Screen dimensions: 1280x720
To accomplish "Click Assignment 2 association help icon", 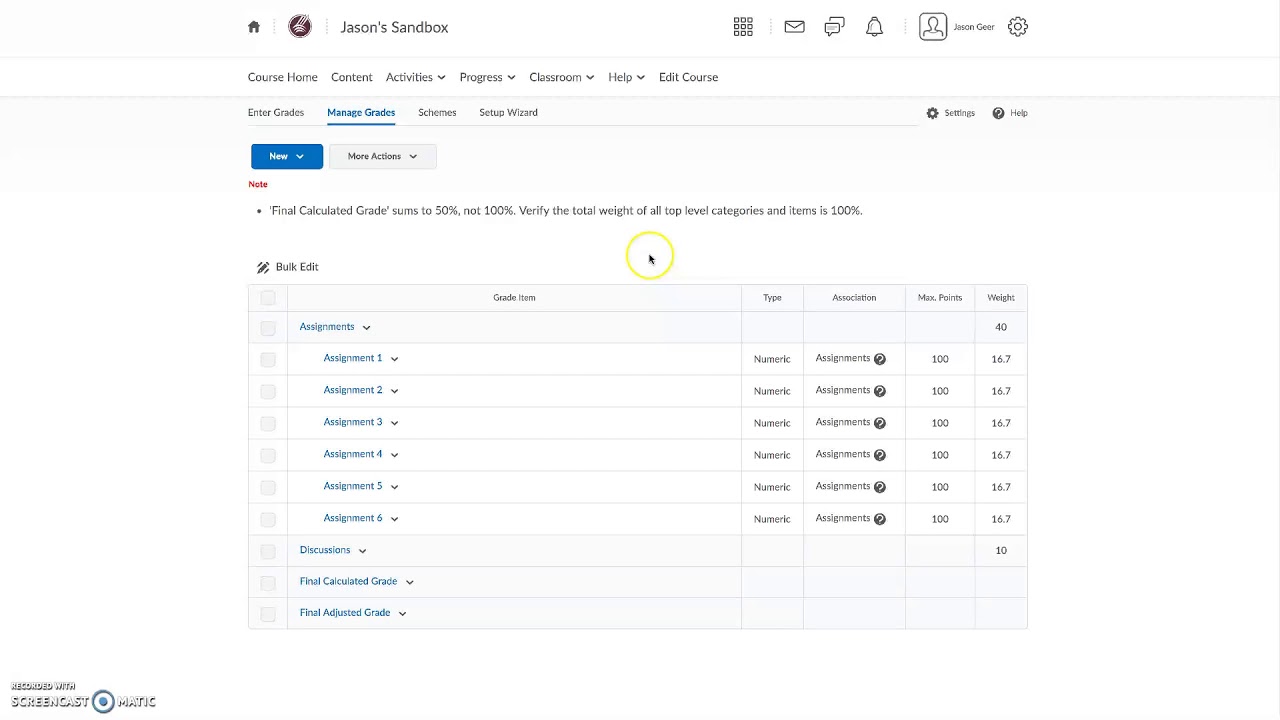I will (880, 390).
